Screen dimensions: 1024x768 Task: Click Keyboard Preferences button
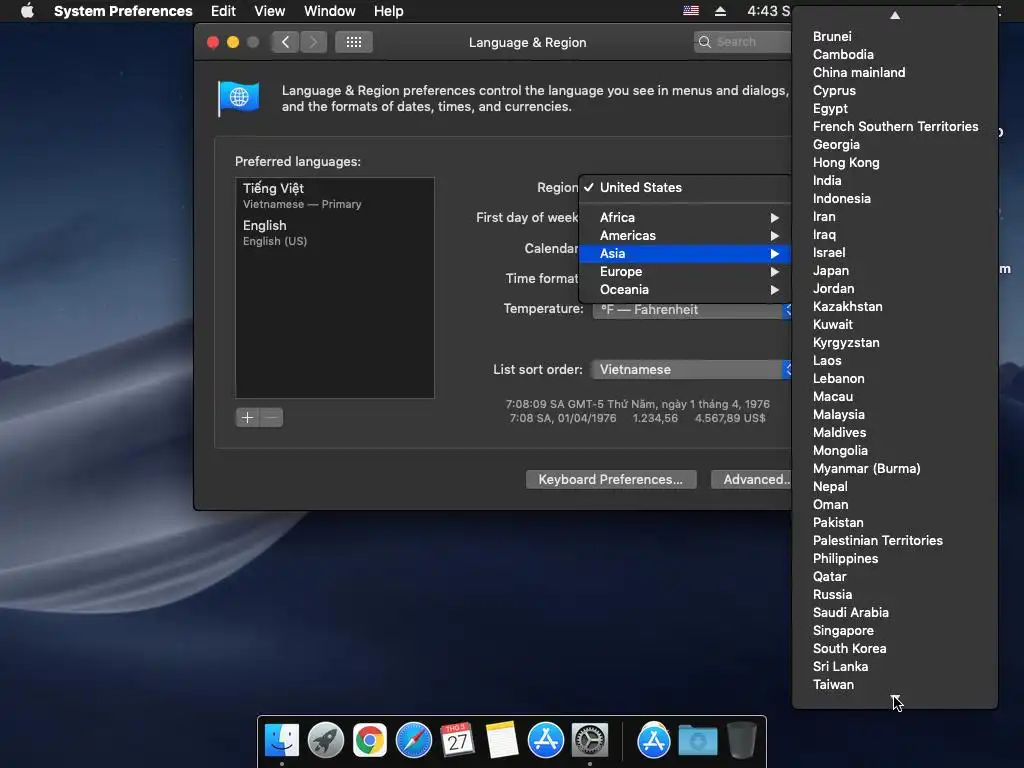pyautogui.click(x=611, y=479)
